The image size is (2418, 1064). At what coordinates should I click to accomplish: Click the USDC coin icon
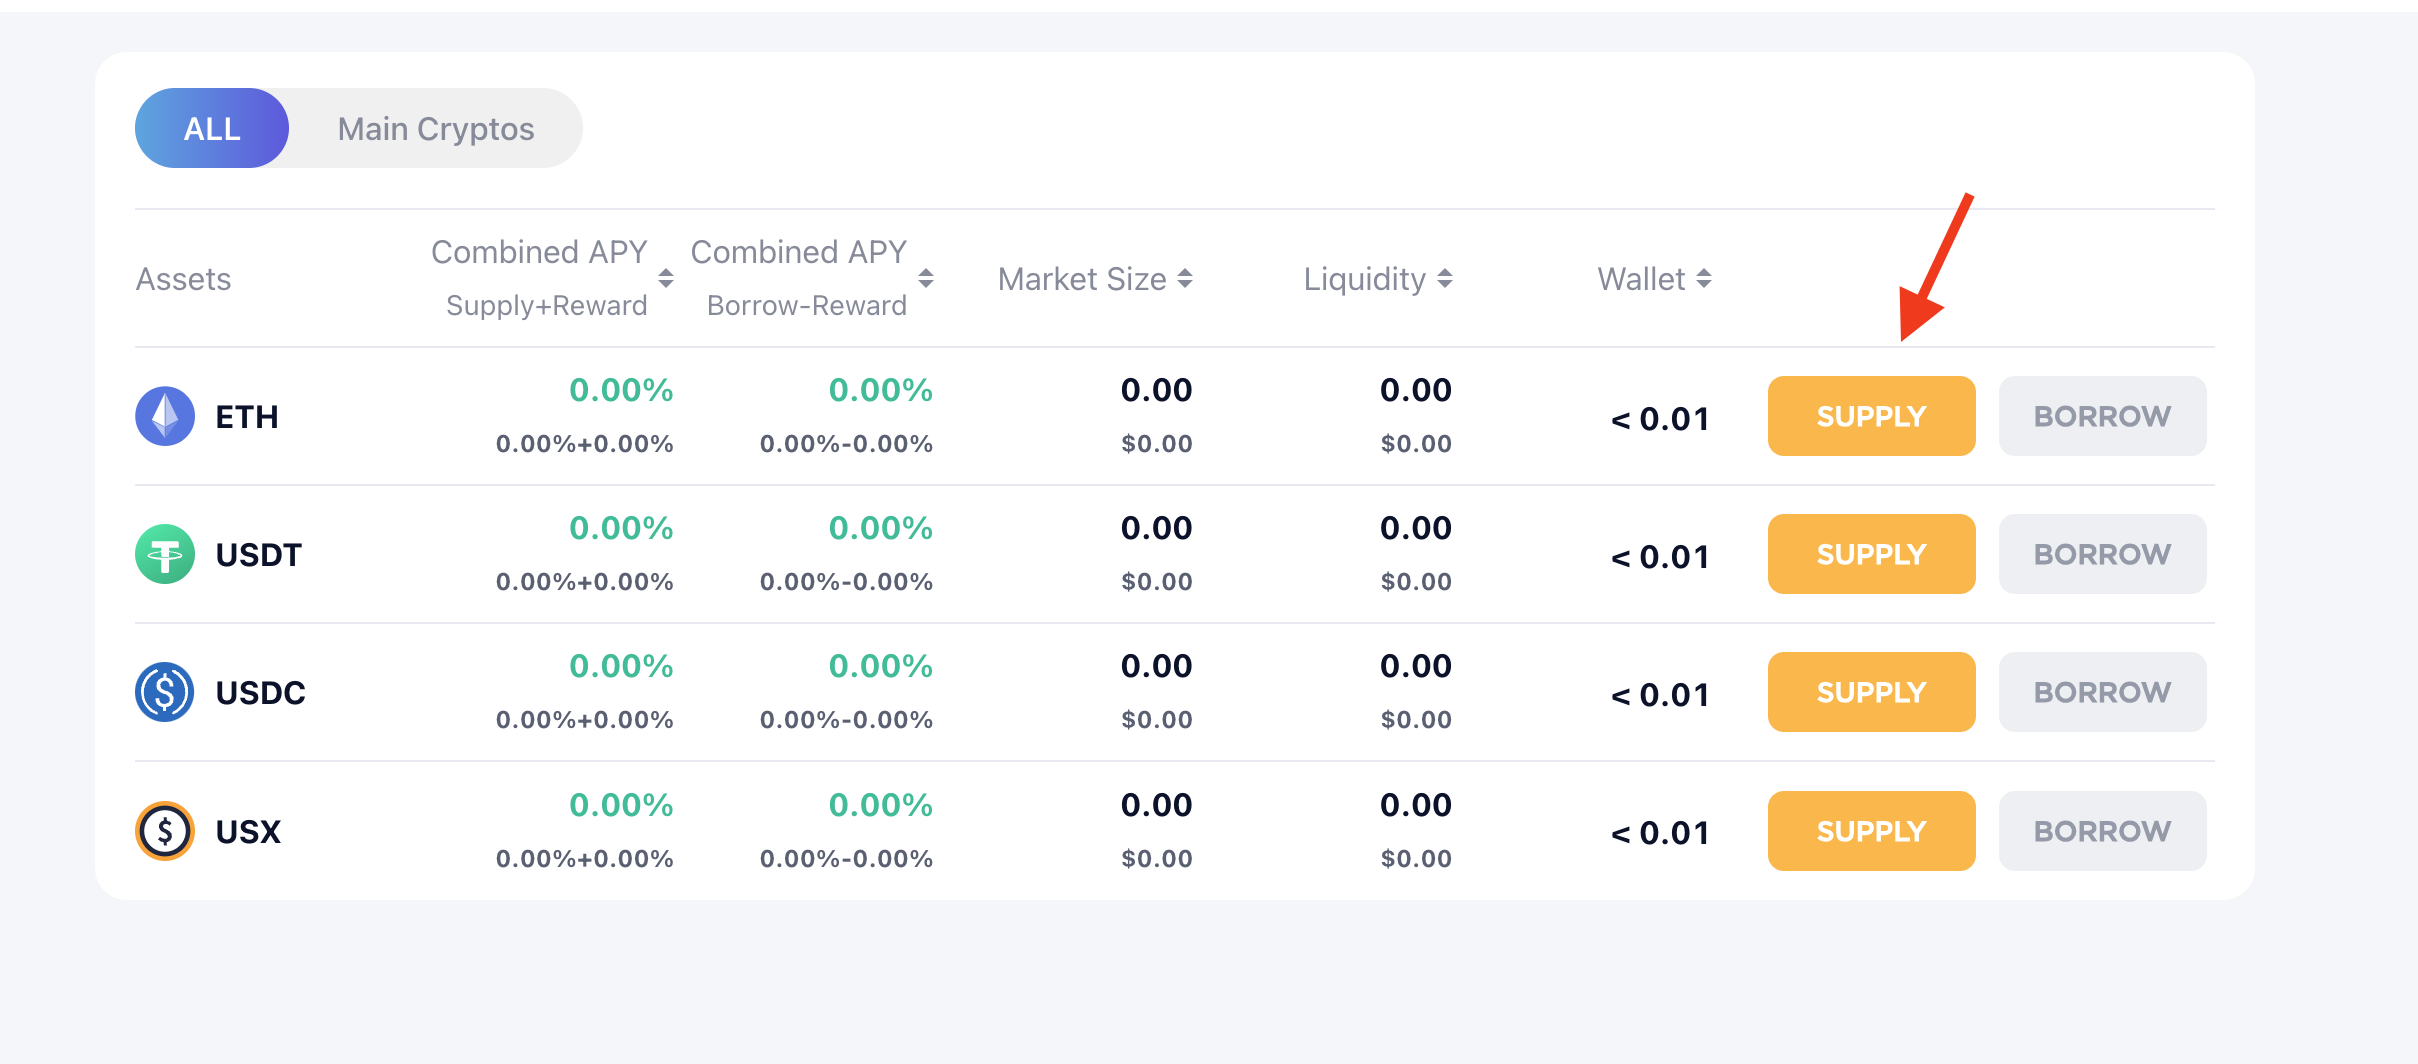tap(165, 692)
